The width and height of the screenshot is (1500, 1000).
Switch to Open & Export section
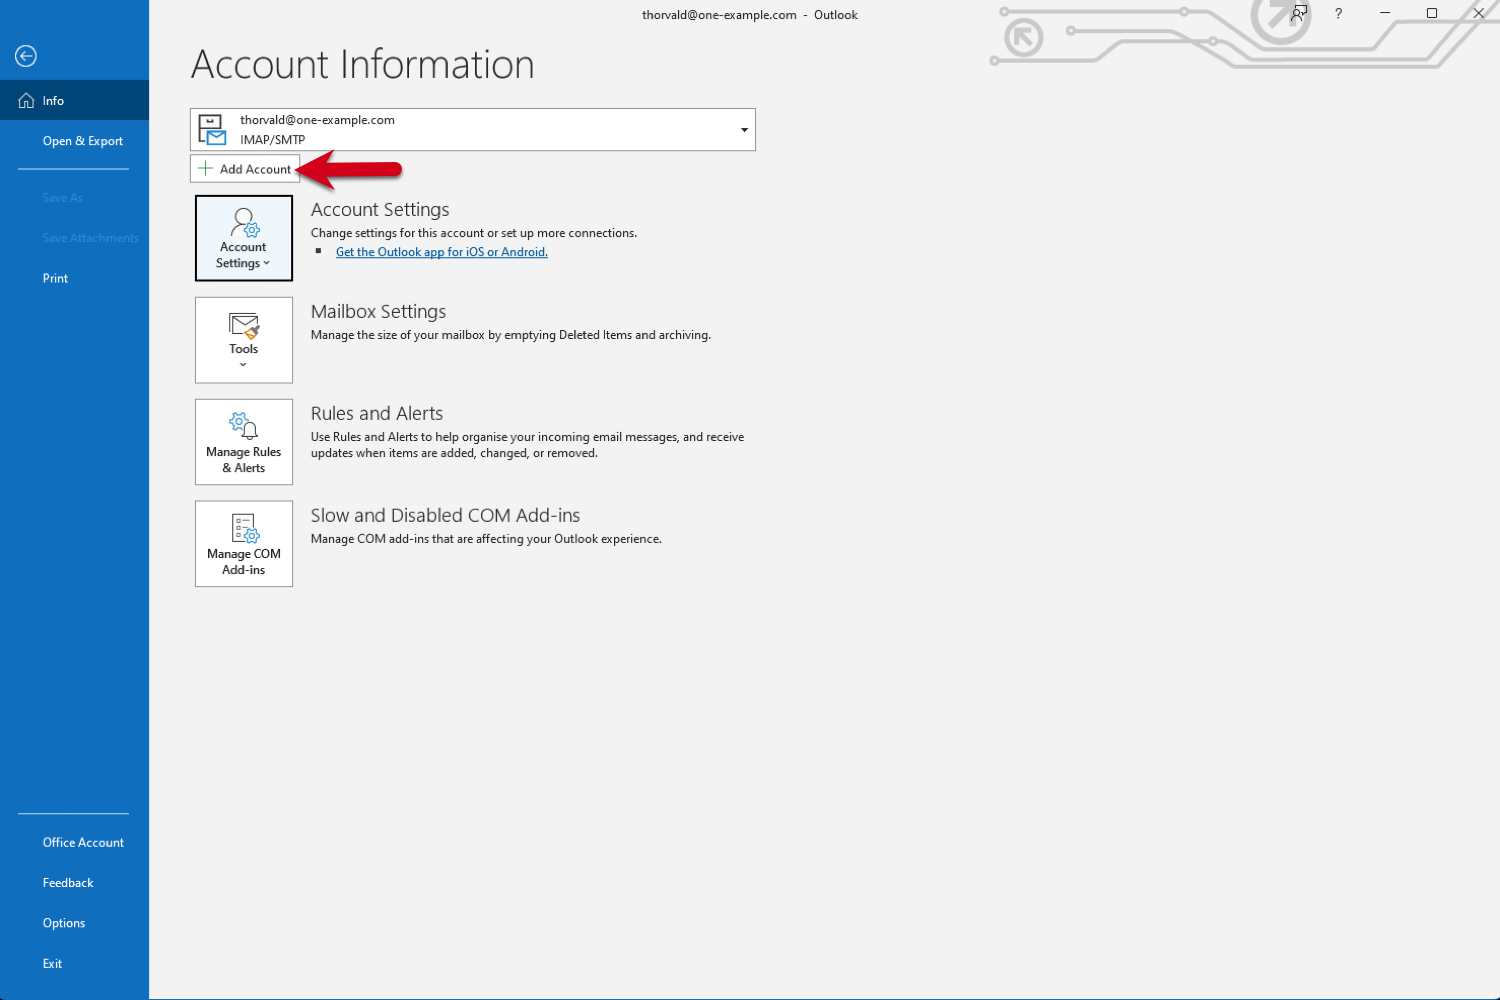(x=82, y=141)
